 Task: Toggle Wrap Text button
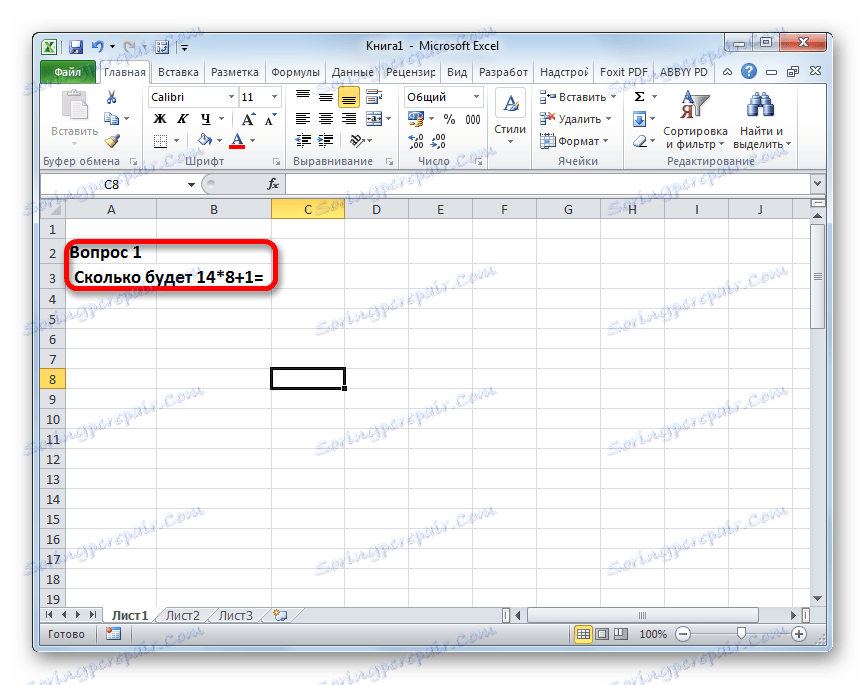(374, 97)
